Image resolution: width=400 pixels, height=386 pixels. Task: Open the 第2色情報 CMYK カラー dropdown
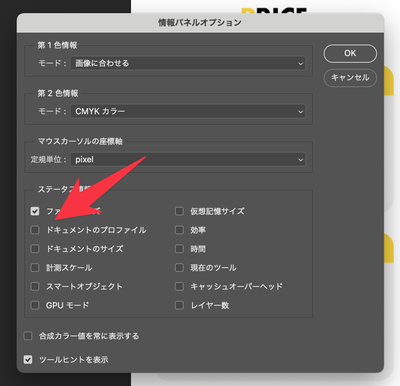click(188, 111)
